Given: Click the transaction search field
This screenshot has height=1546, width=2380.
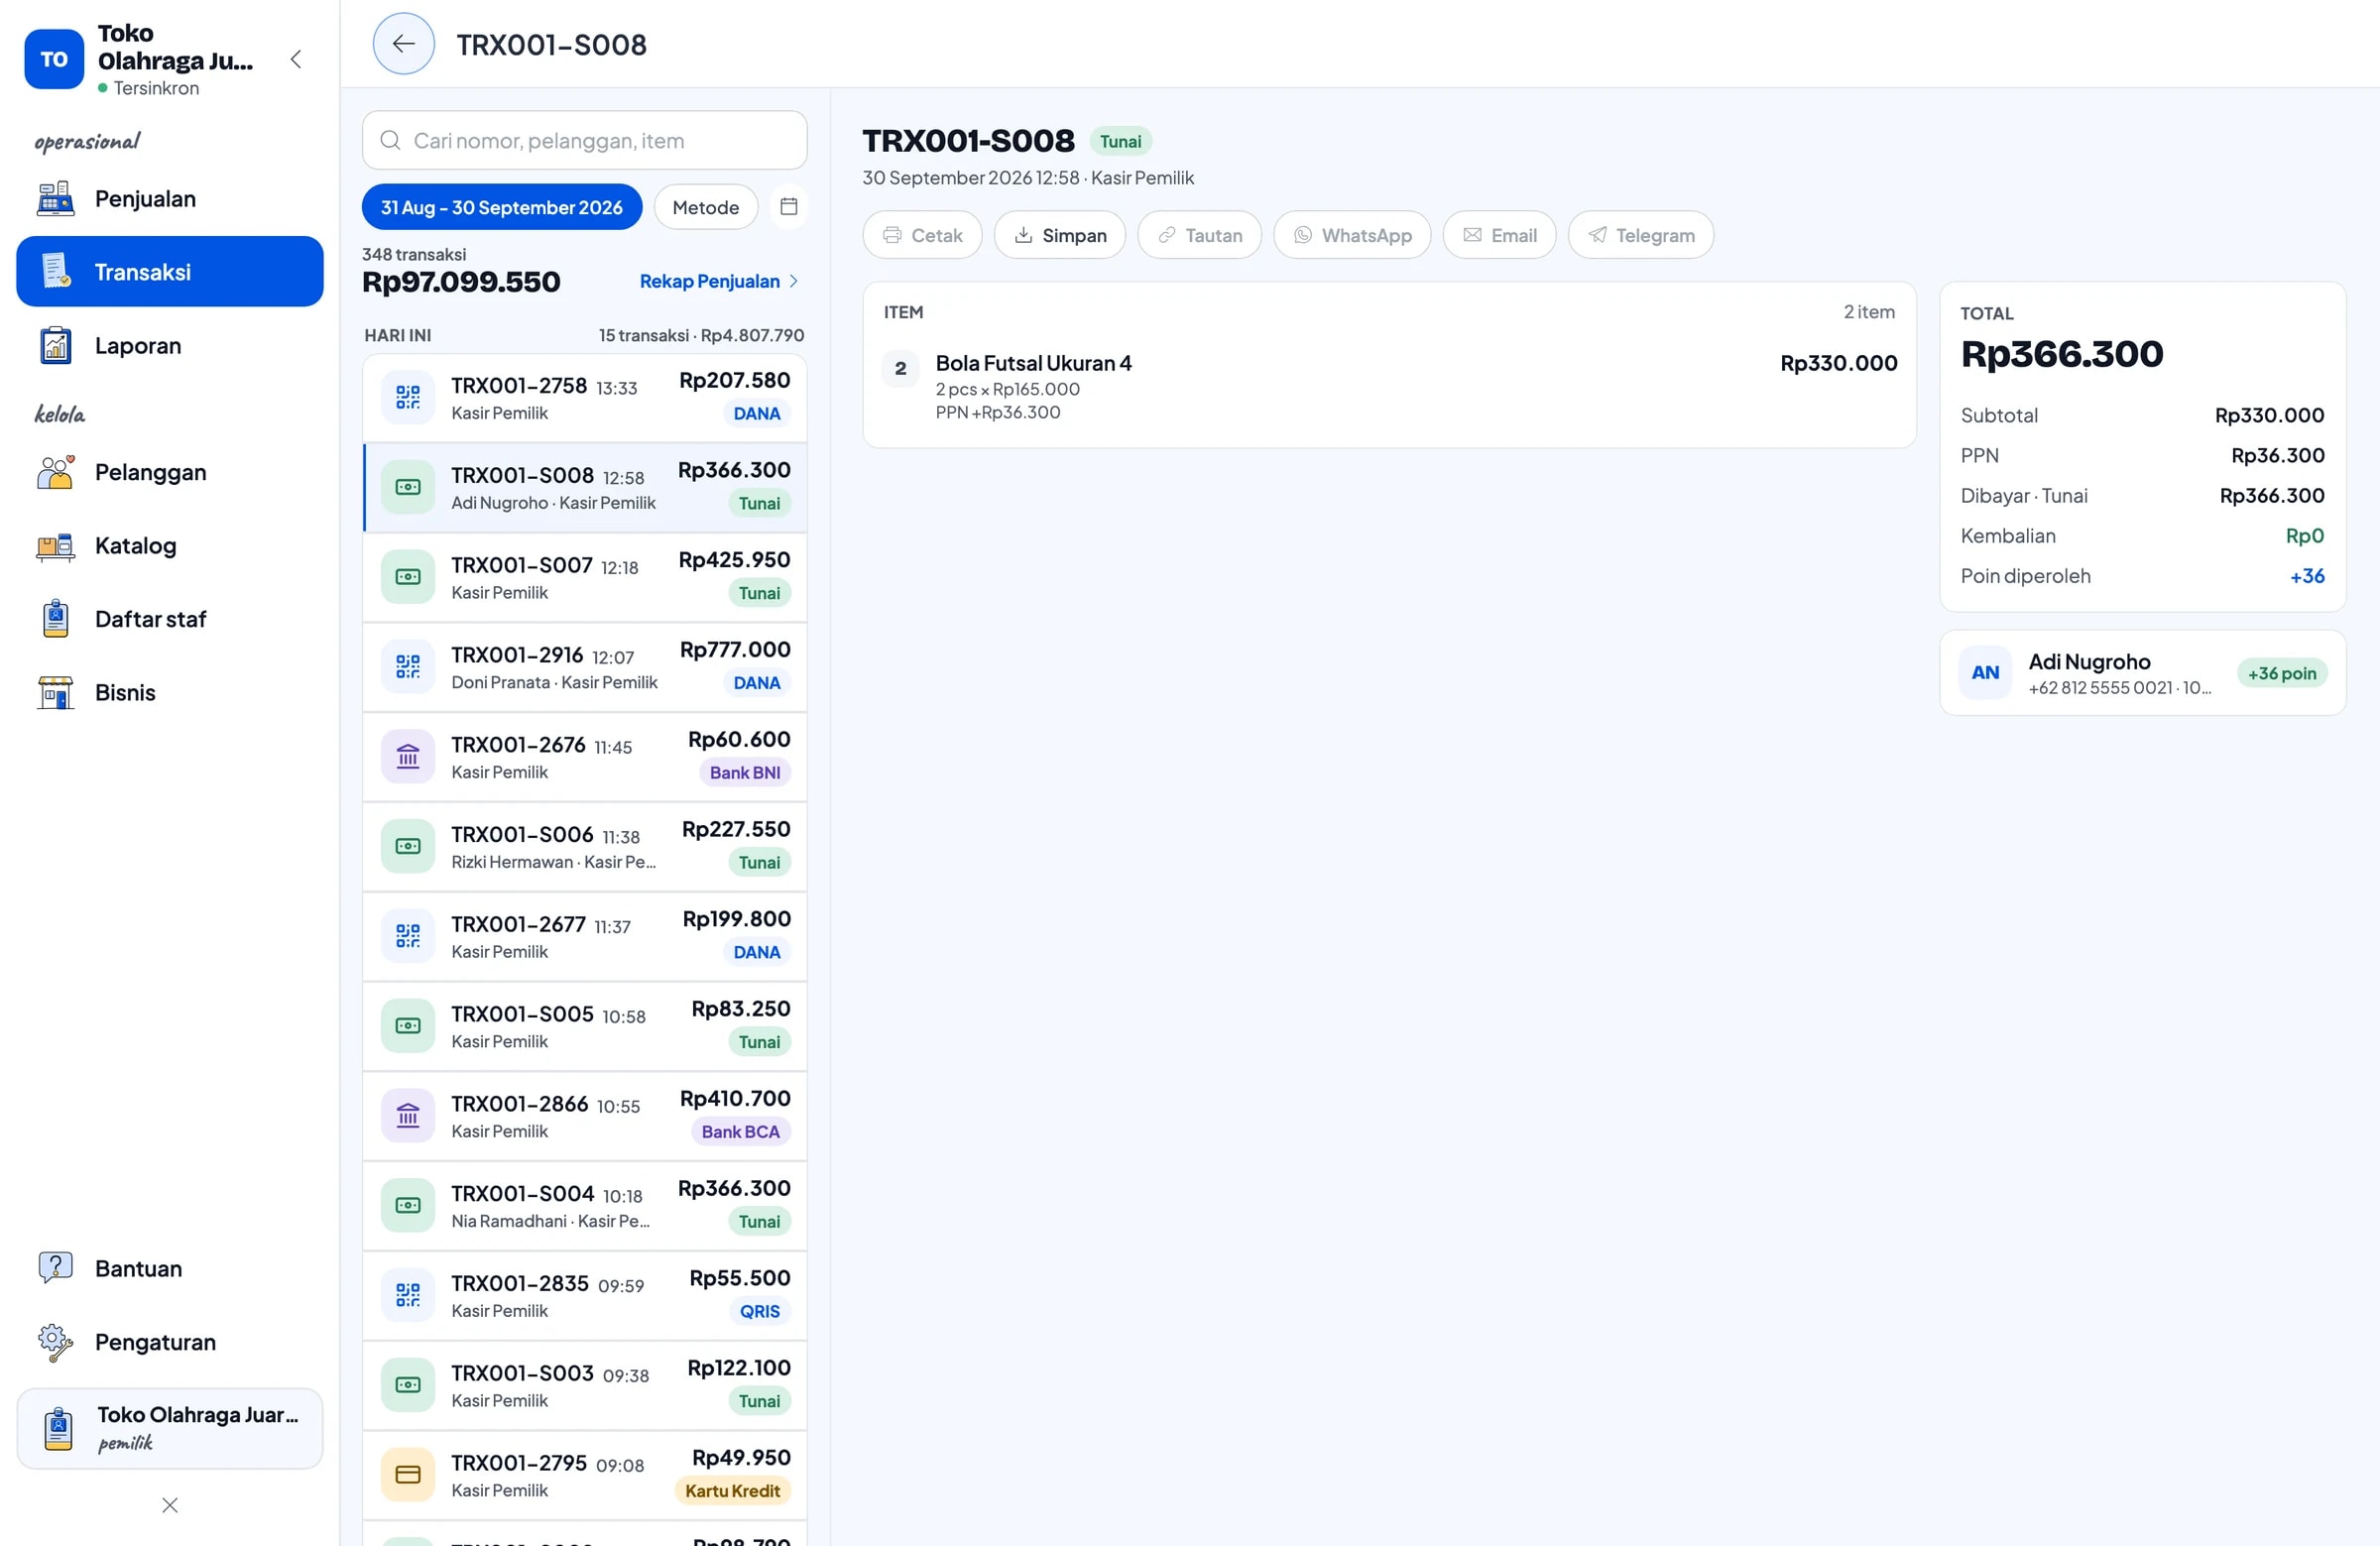Looking at the screenshot, I should click(584, 140).
